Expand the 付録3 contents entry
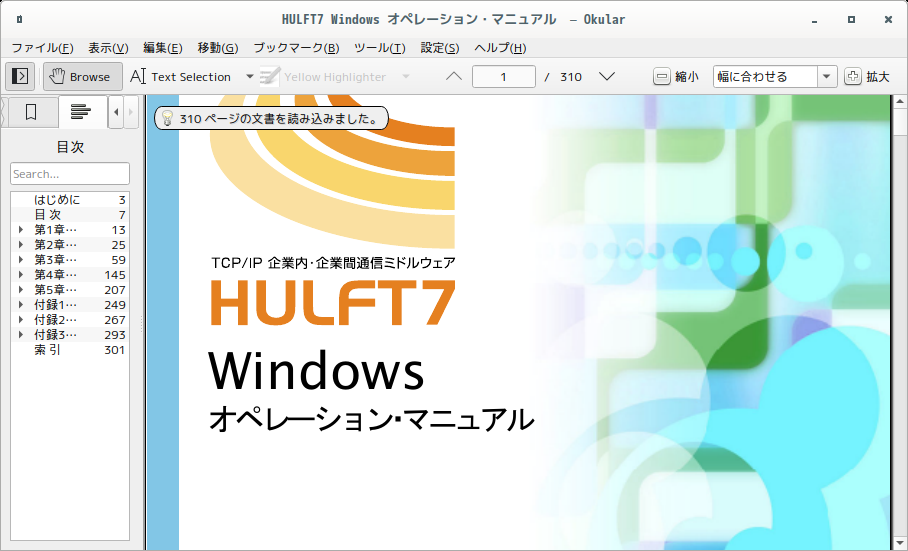Screen dimensions: 908x551 (x=21, y=335)
